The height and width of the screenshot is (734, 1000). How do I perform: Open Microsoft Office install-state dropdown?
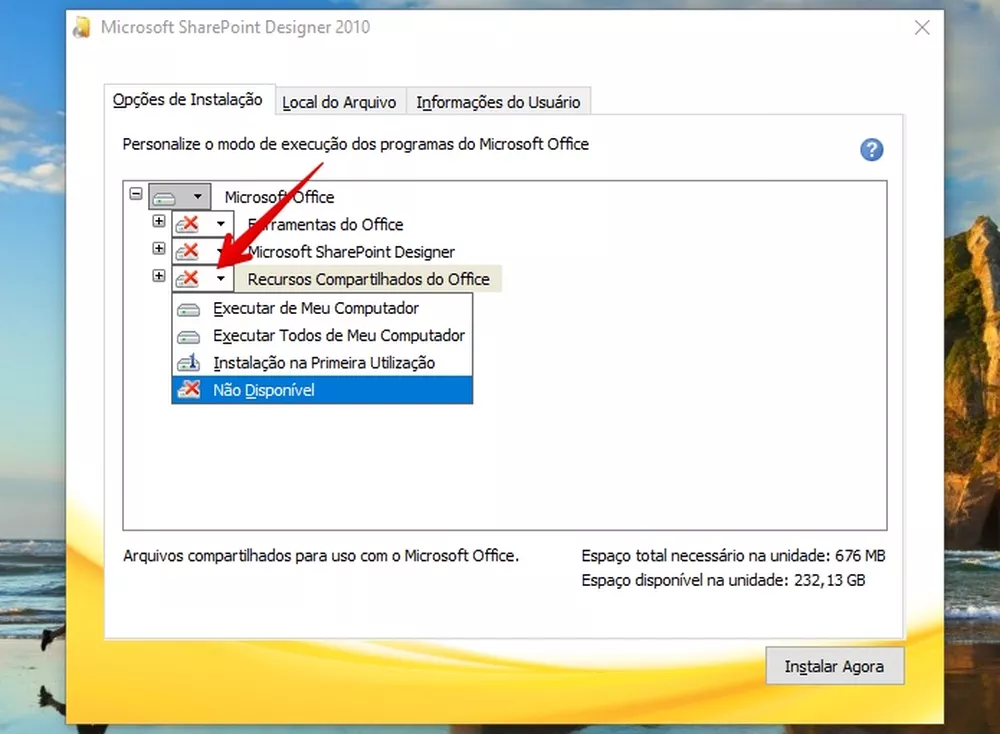pyautogui.click(x=180, y=196)
